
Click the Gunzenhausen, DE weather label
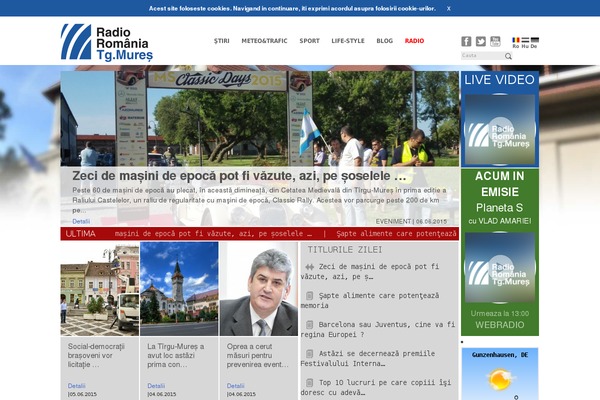coord(500,355)
